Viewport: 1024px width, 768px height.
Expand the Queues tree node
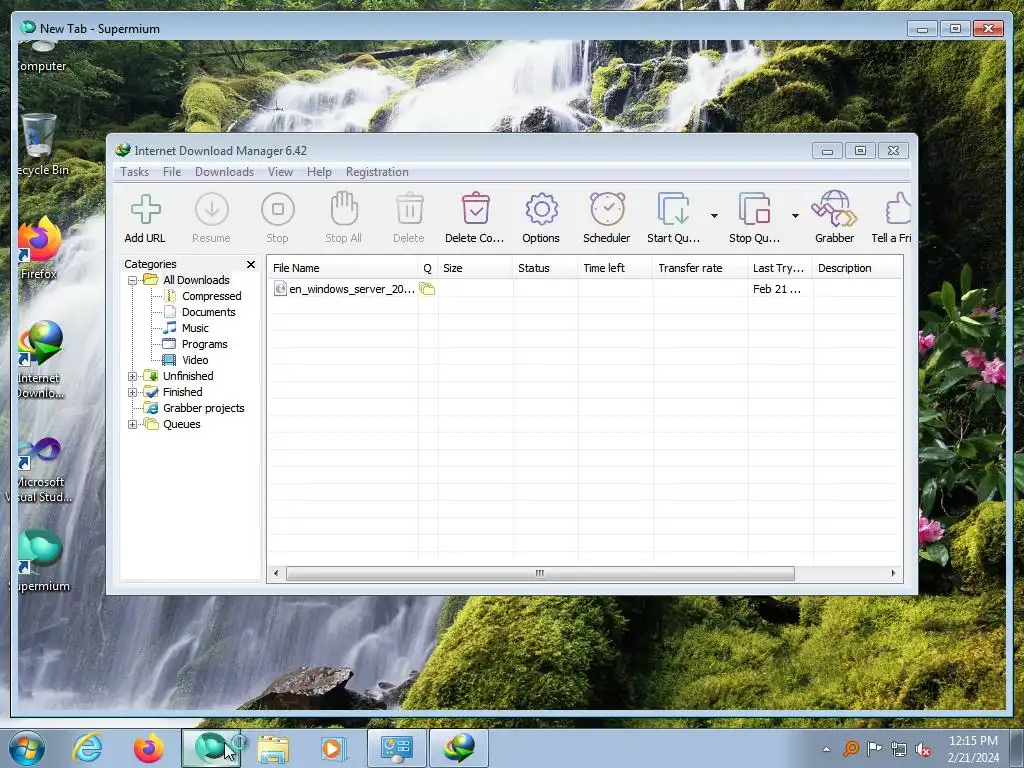[x=133, y=424]
